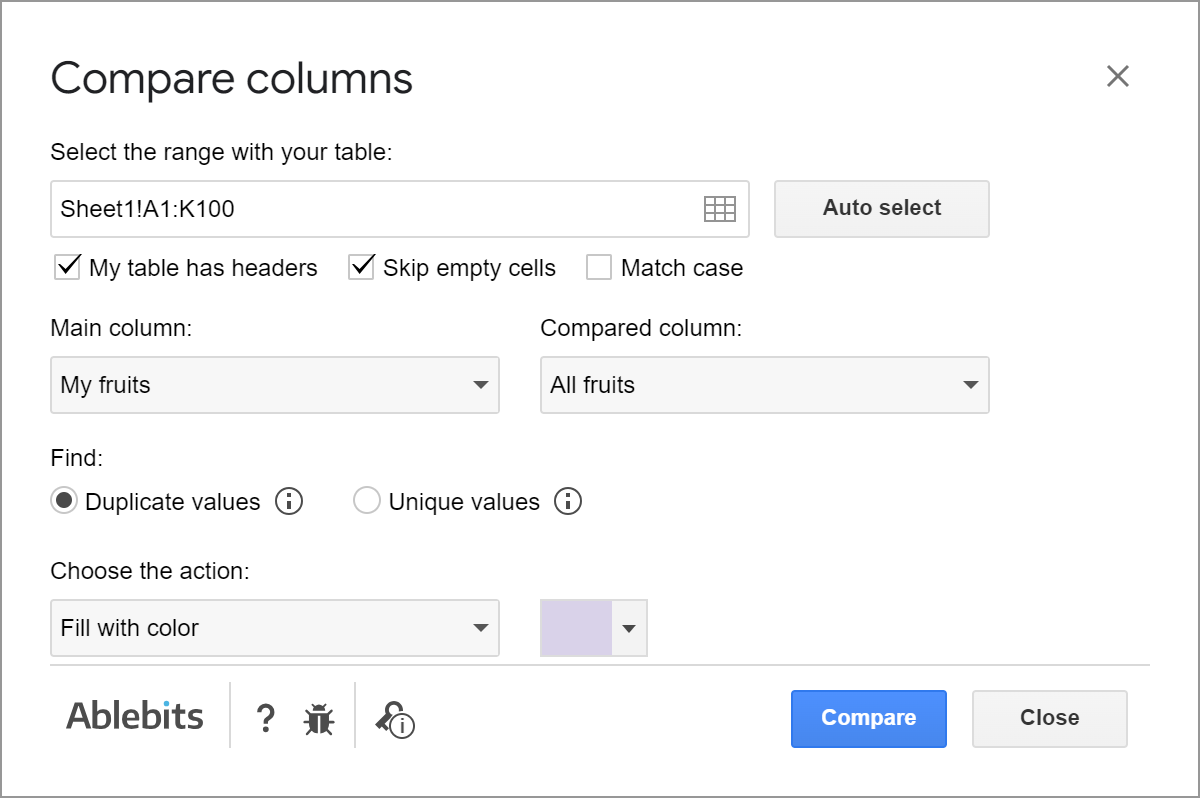1200x798 pixels.
Task: Click the 'Choose the action:' label
Action: 150,571
